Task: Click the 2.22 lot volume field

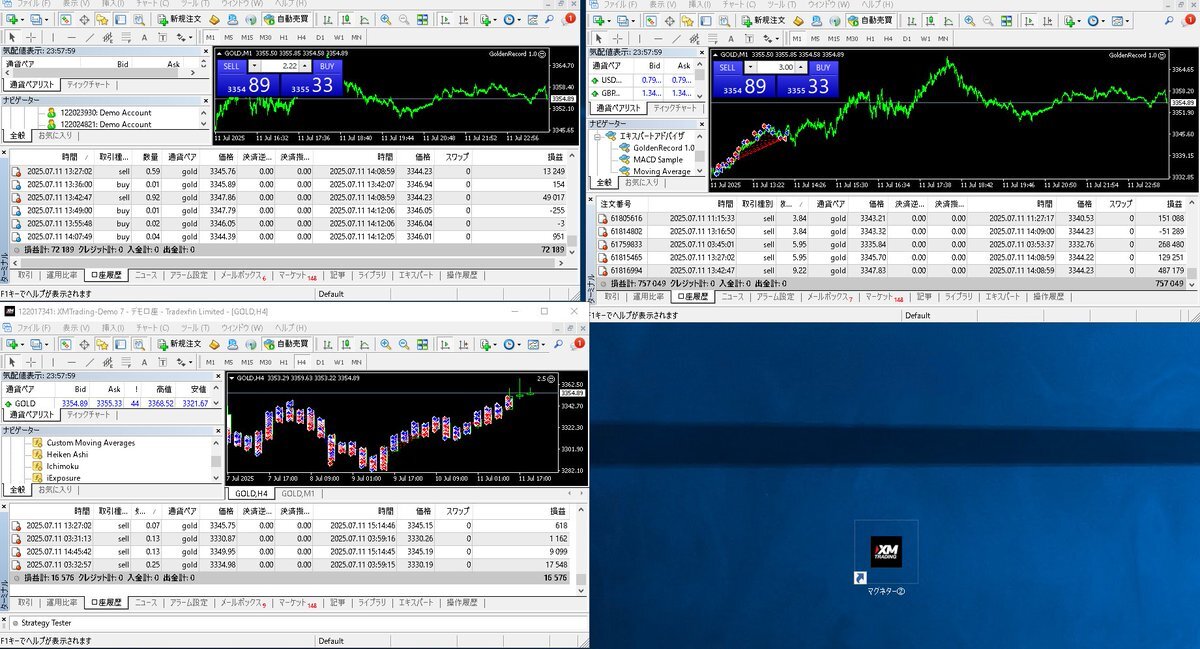Action: point(283,67)
